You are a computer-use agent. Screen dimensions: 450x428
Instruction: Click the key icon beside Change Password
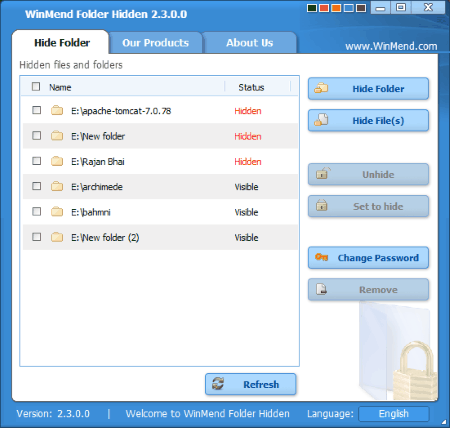pyautogui.click(x=322, y=257)
